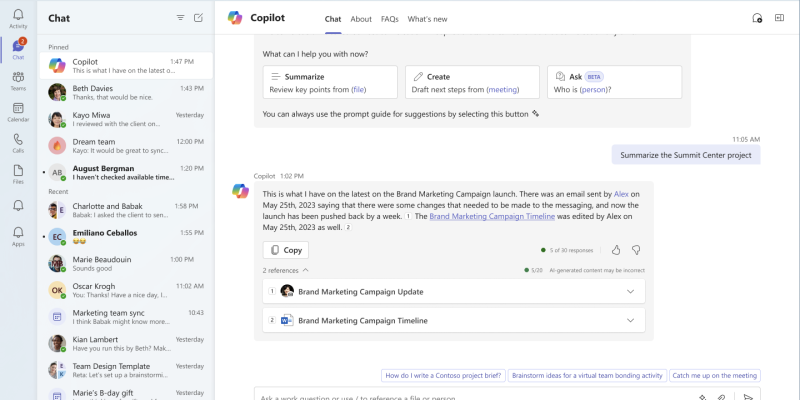800x400 pixels.
Task: Open Kian Lambert chat
Action: pos(126,343)
